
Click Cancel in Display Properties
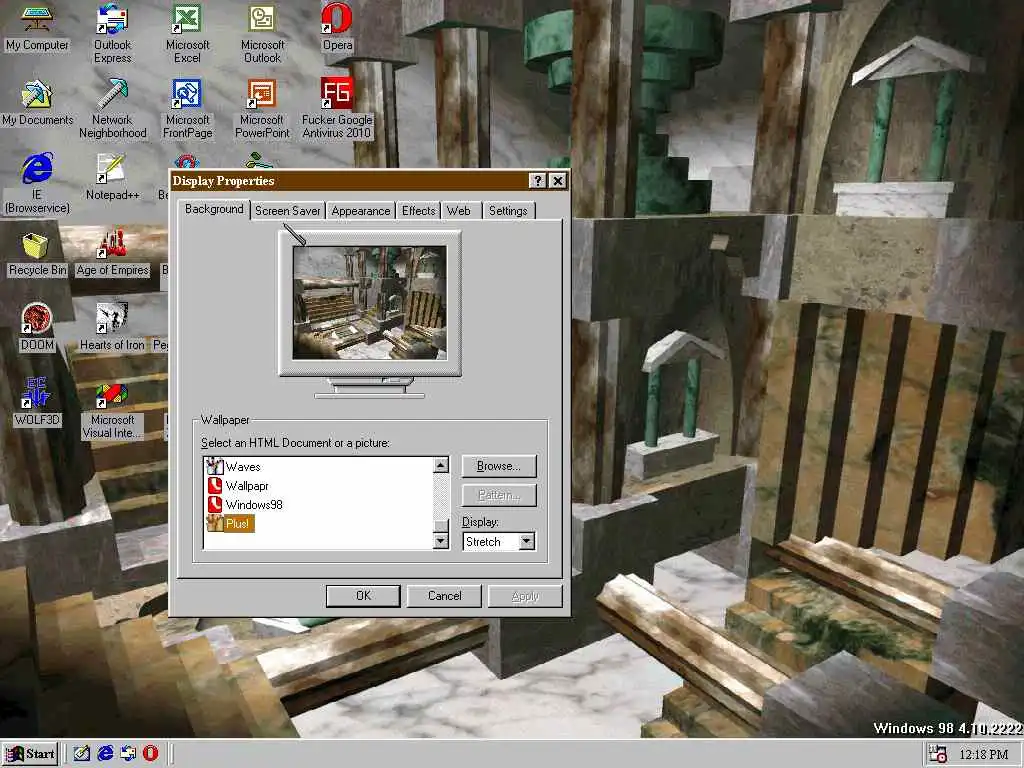(x=444, y=596)
